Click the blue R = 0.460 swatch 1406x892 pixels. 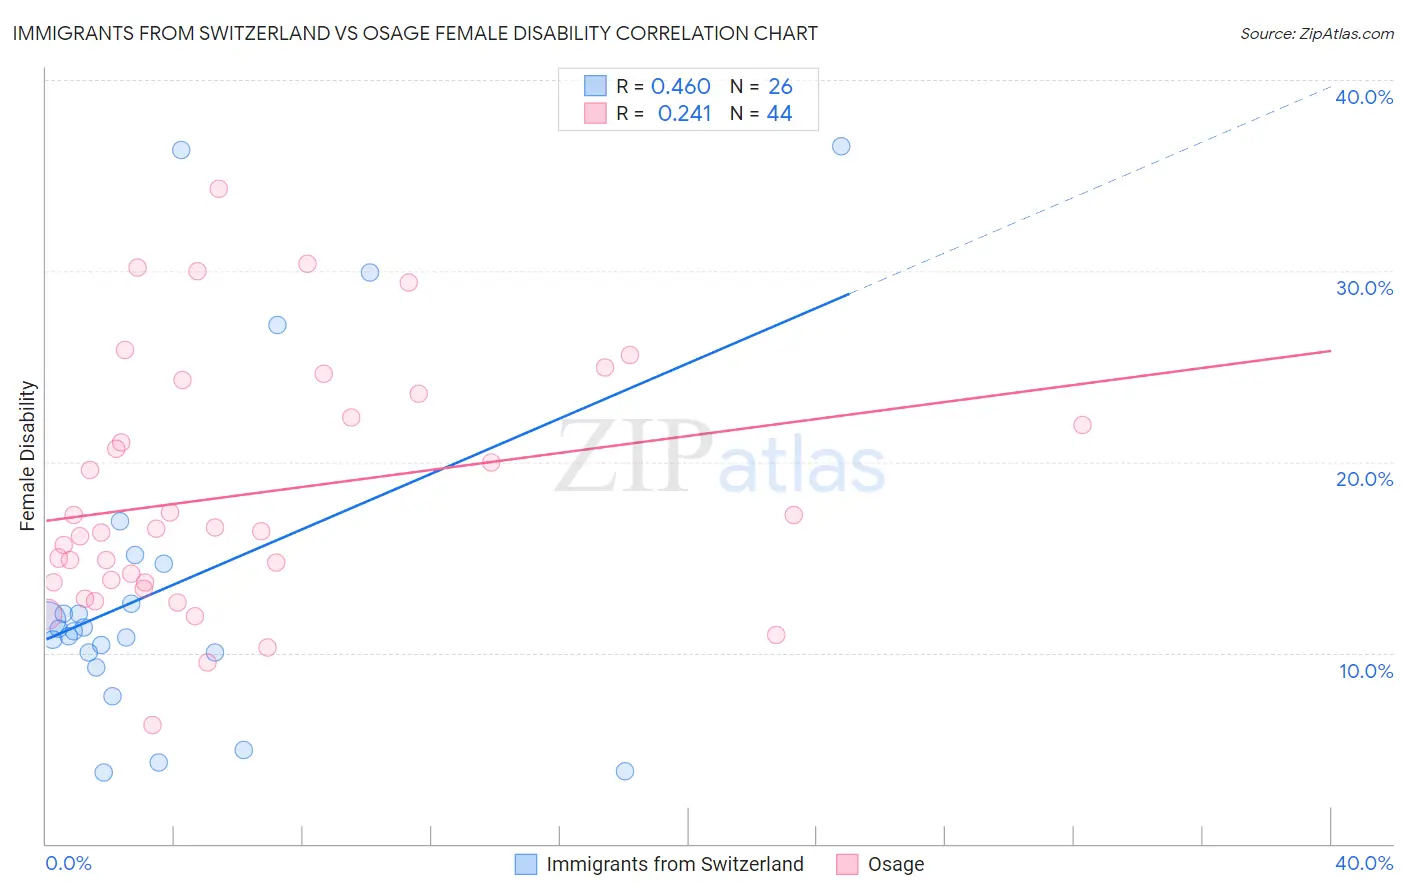coord(596,86)
